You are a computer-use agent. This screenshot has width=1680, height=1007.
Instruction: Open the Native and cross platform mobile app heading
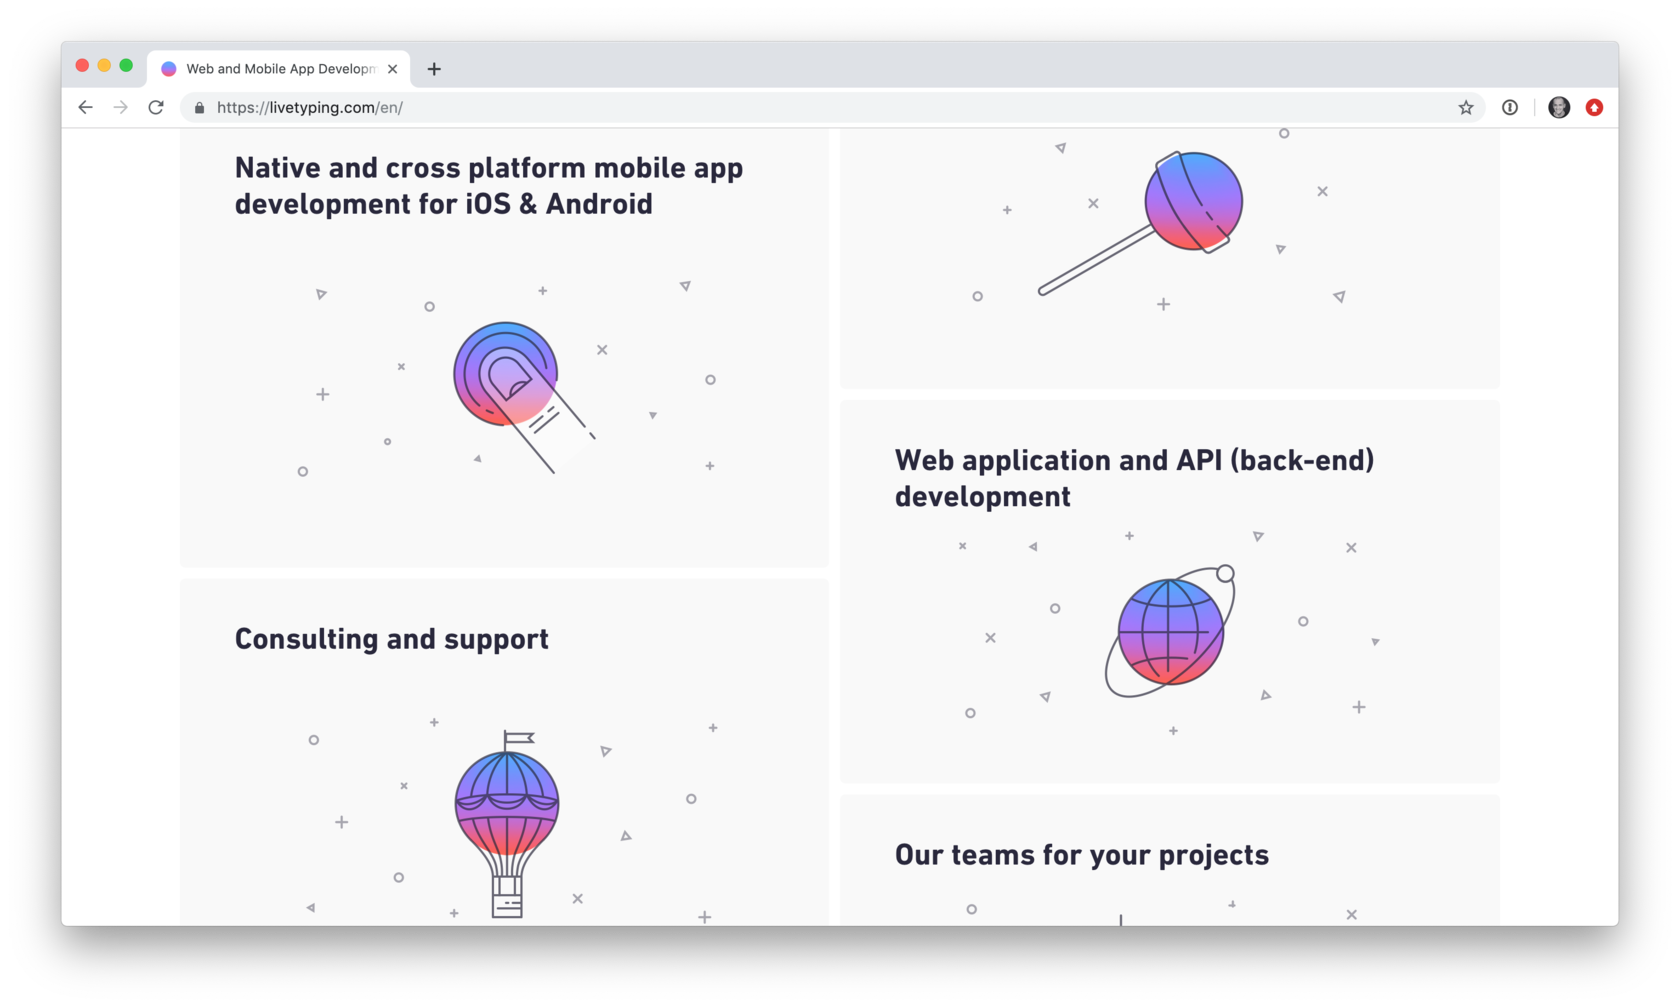488,186
